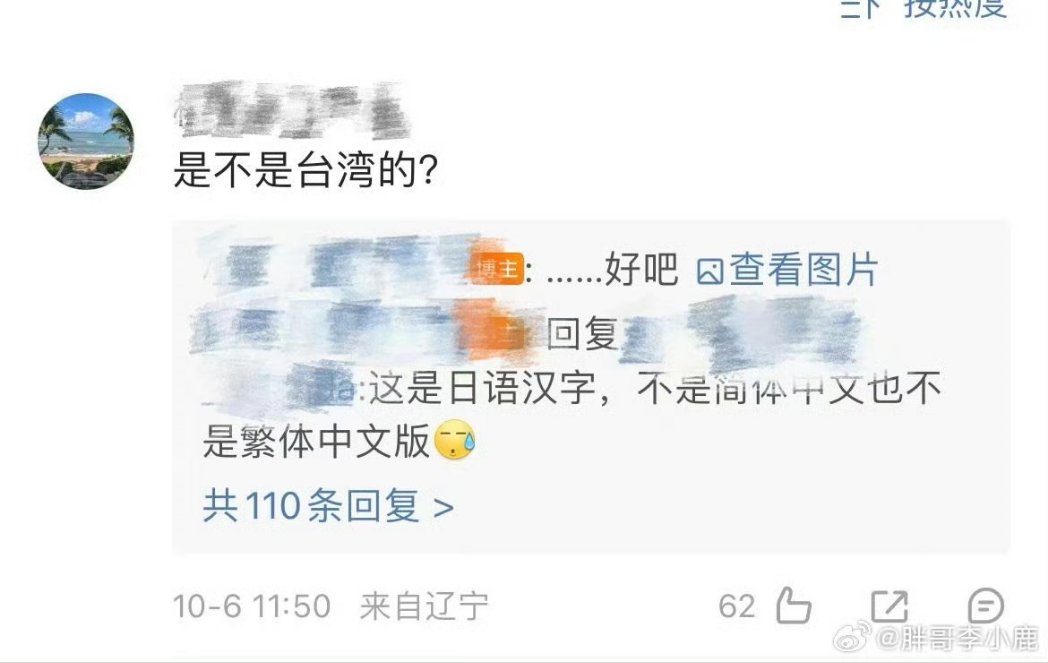
Task: Open the reply comment bubble icon
Action: 986,606
